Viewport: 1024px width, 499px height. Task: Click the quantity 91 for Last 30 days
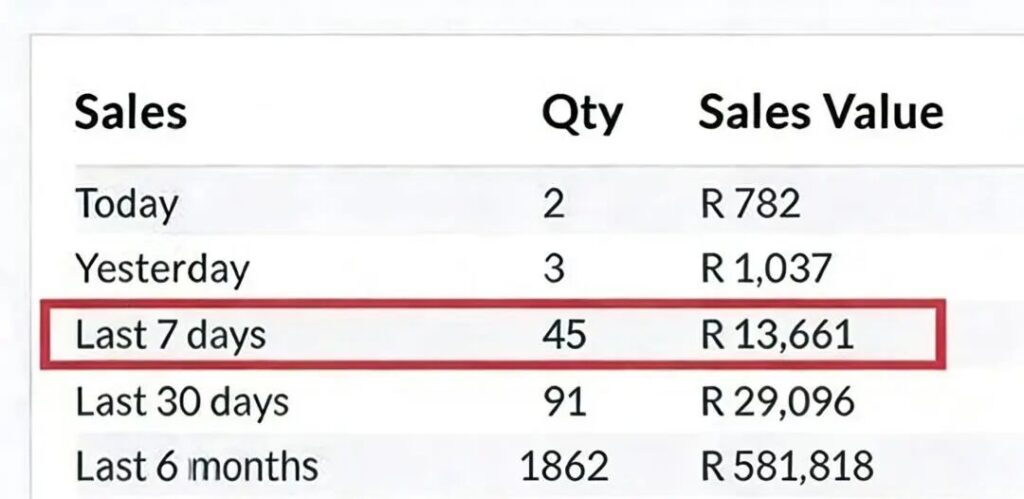pos(564,402)
